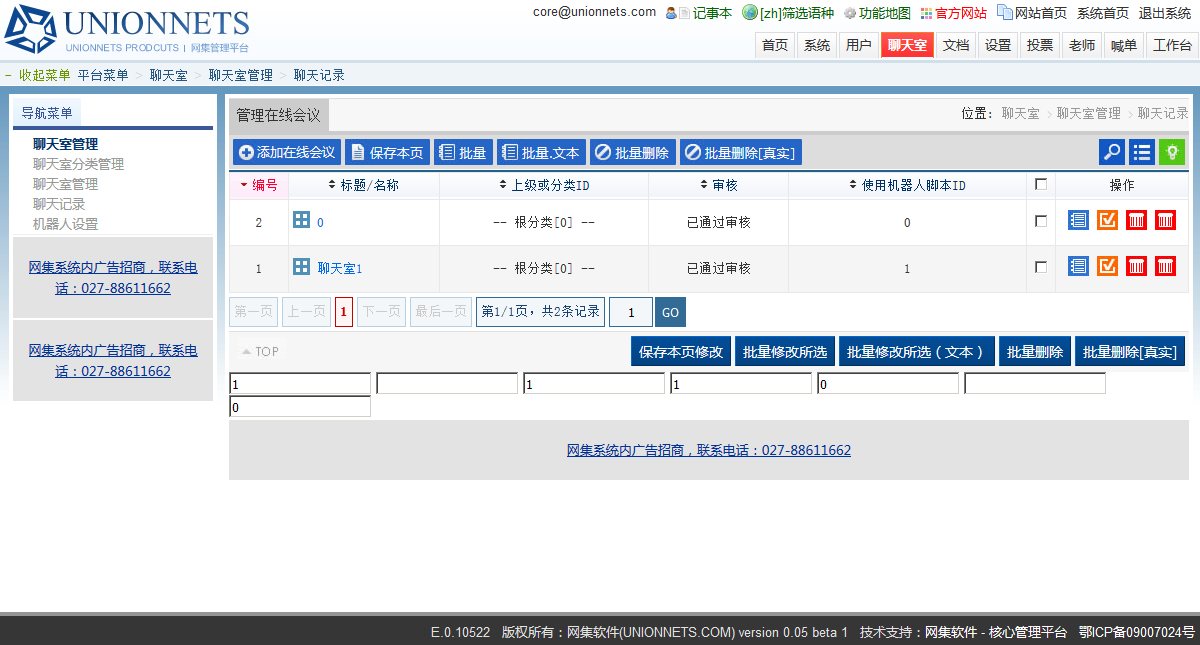The height and width of the screenshot is (645, 1200).
Task: Open blue detail icon for 聊天室1 row
Action: [1078, 266]
